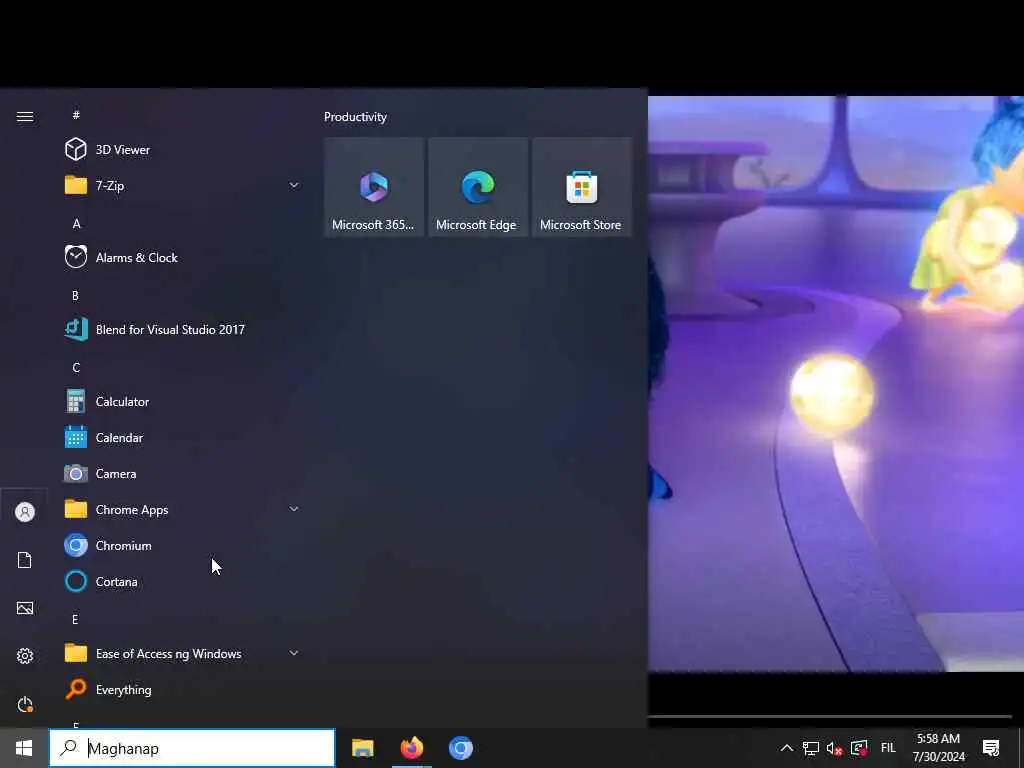Click the video progress bar
Image resolution: width=1024 pixels, height=768 pixels.
click(829, 716)
